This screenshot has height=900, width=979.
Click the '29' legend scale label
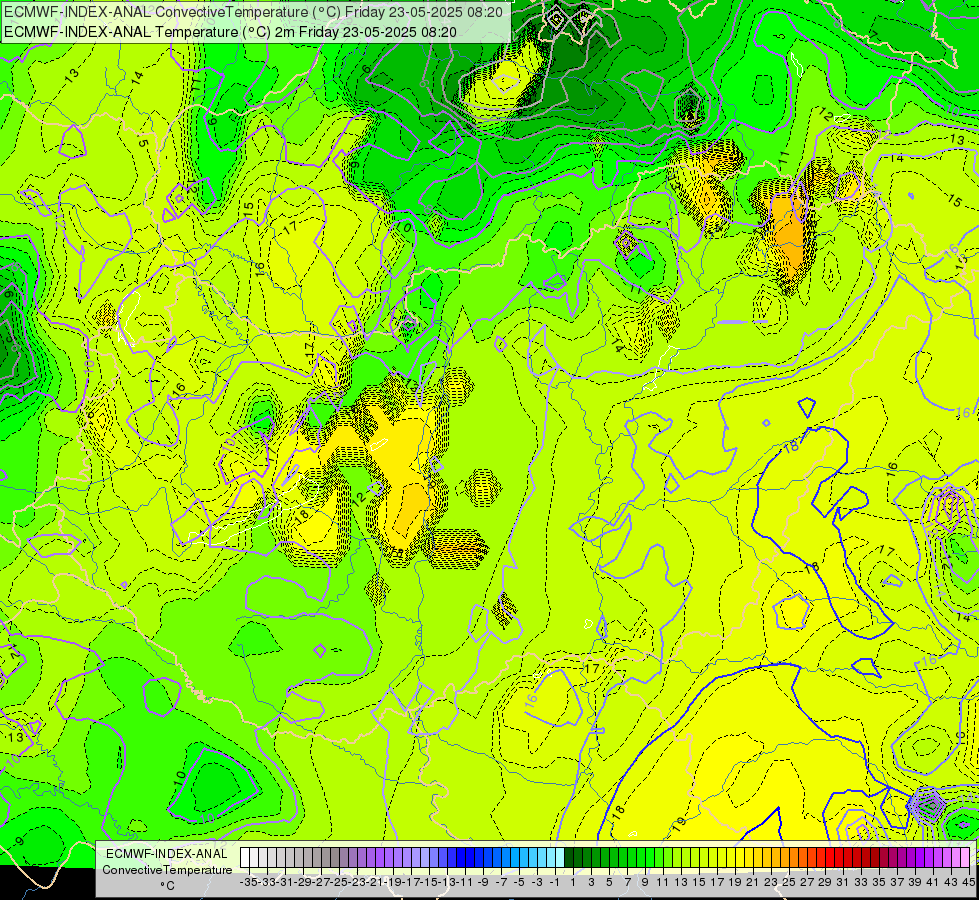pos(825,883)
